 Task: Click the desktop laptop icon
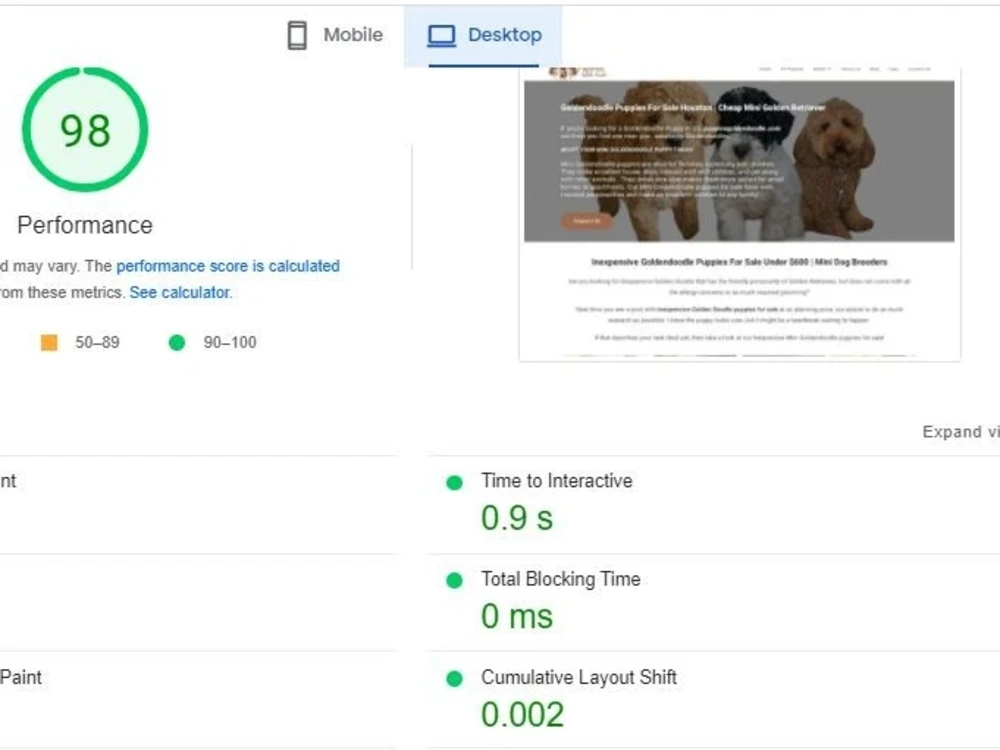coord(441,35)
